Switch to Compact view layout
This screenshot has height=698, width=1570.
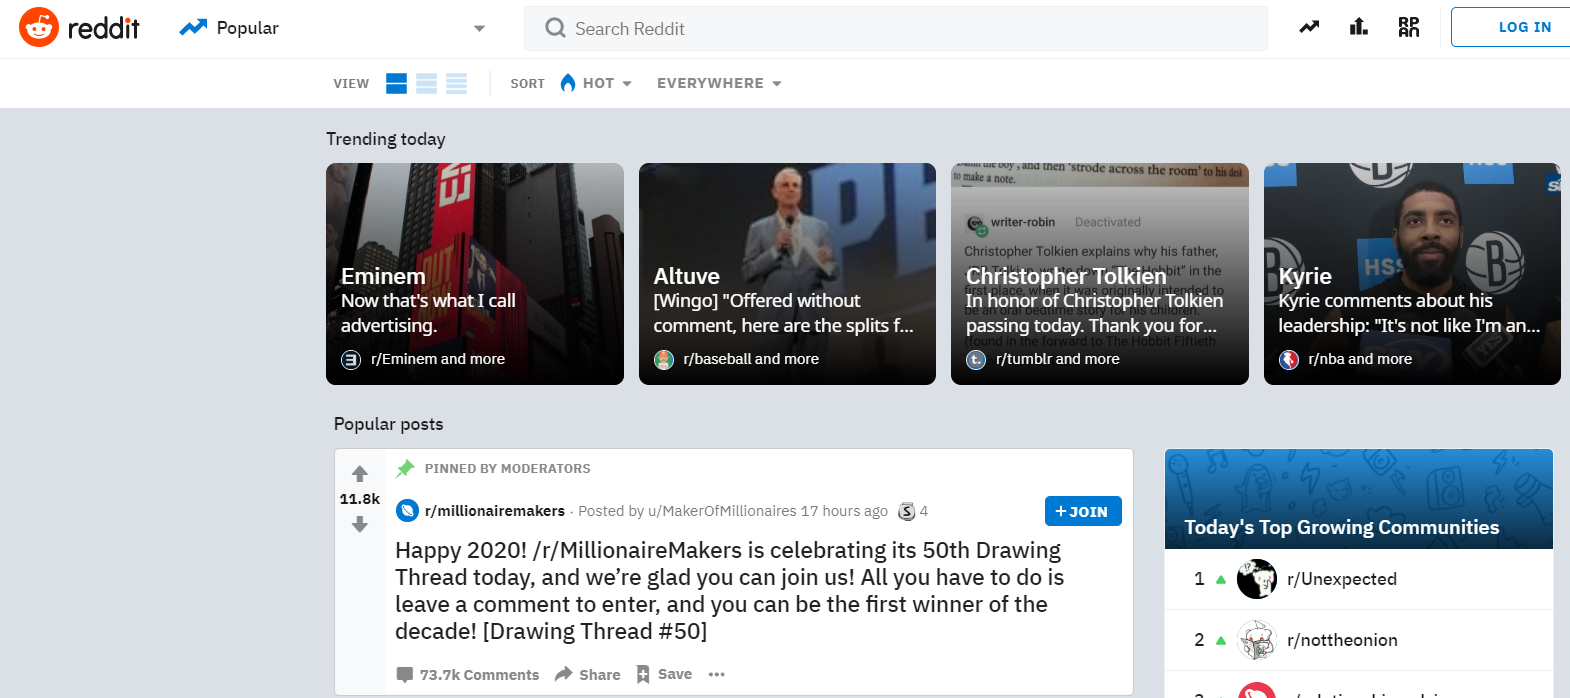tap(457, 84)
